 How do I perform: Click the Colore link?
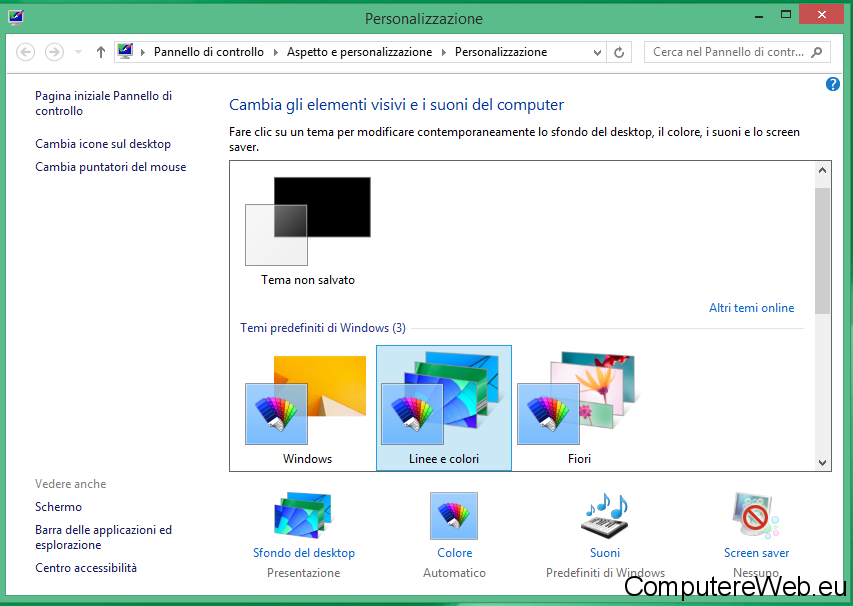point(454,553)
